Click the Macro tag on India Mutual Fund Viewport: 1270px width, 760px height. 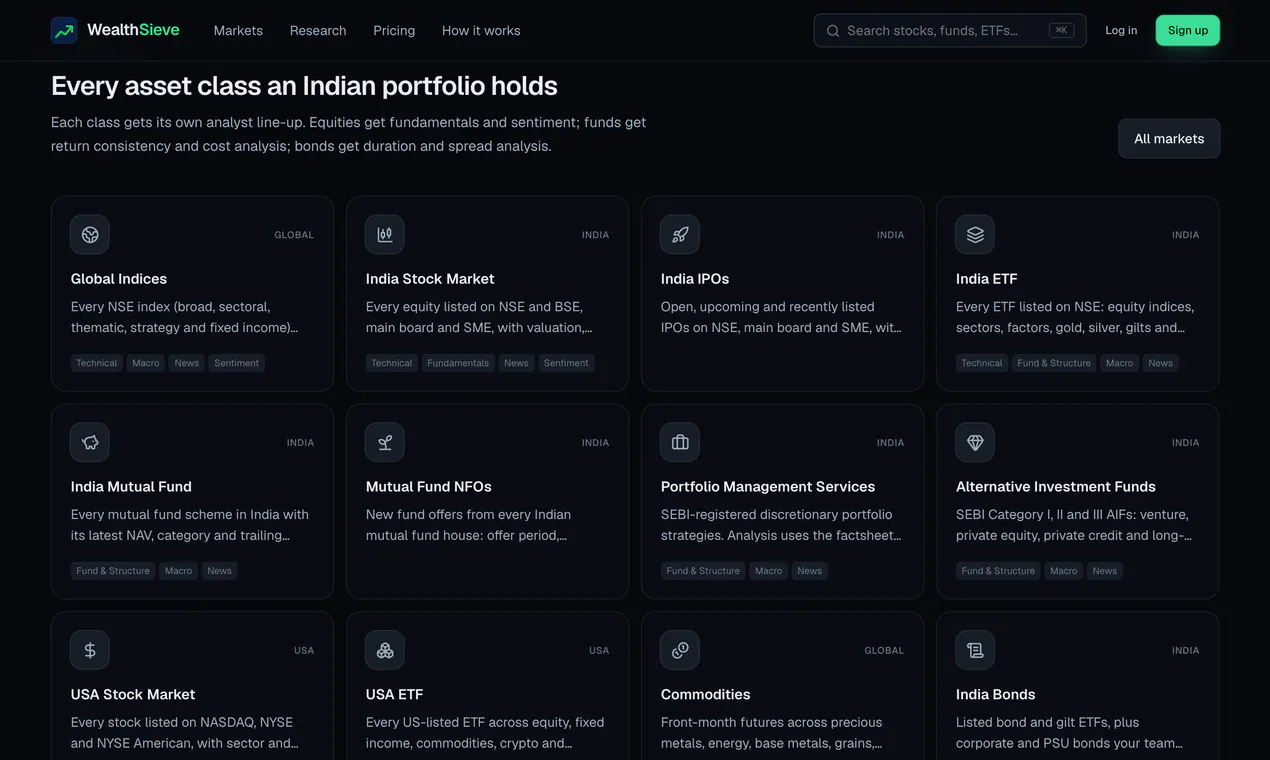pyautogui.click(x=179, y=571)
